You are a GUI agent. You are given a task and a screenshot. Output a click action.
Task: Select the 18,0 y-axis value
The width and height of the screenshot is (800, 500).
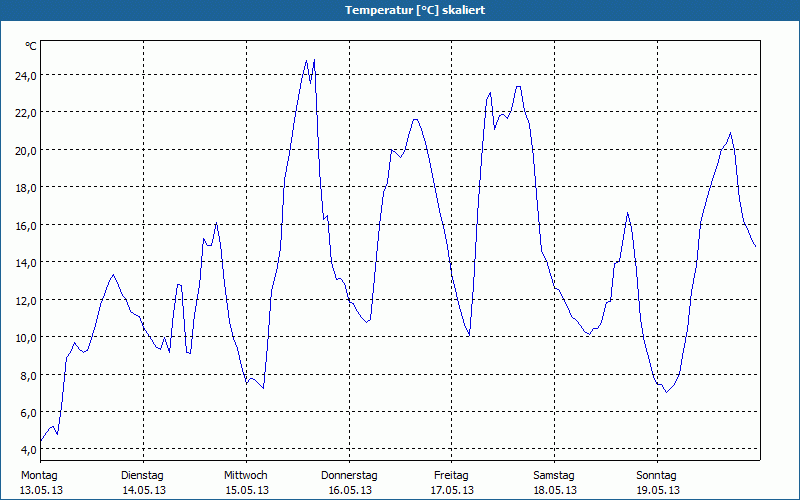point(26,188)
